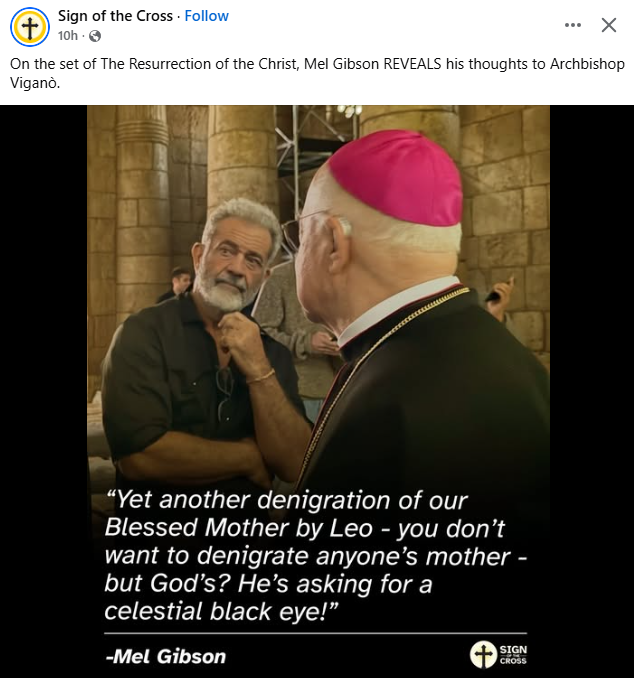Image resolution: width=634 pixels, height=678 pixels.
Task: Follow the Sign of the Cross page
Action: coord(206,16)
